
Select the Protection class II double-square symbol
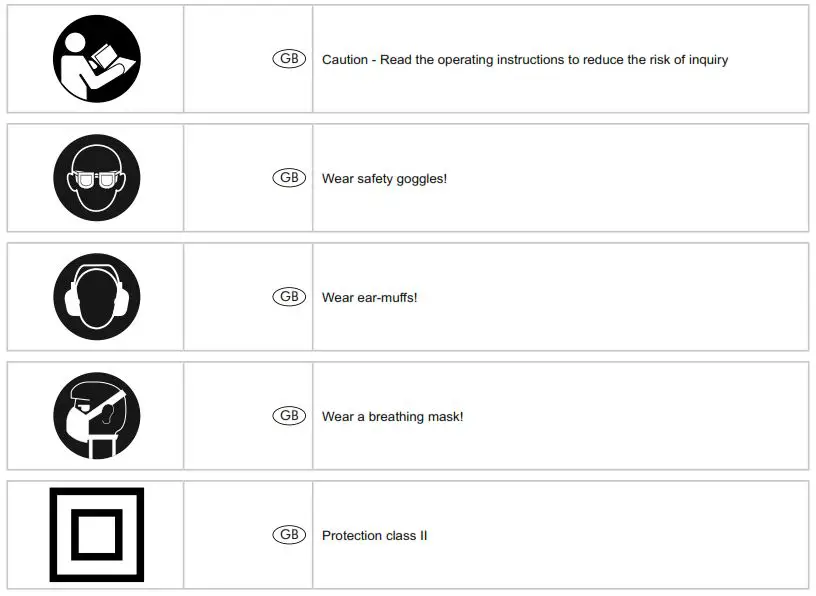[x=96, y=535]
